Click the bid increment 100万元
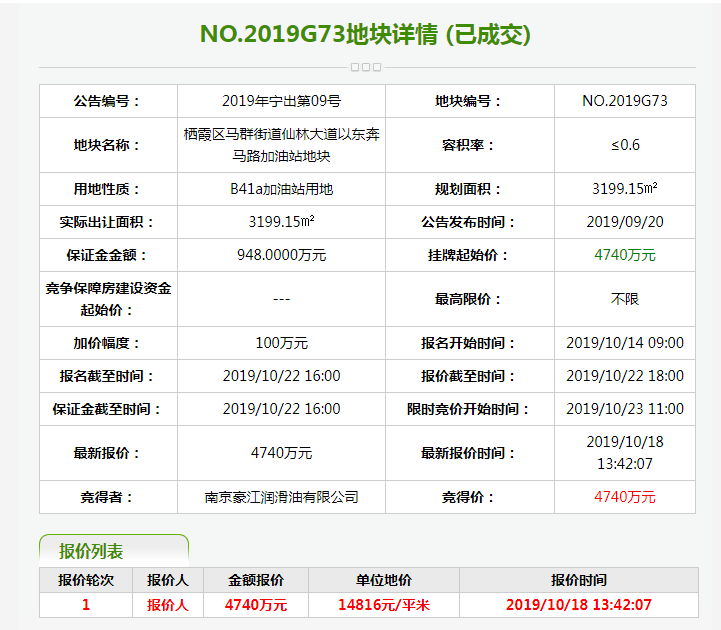Image resolution: width=721 pixels, height=630 pixels. 281,343
